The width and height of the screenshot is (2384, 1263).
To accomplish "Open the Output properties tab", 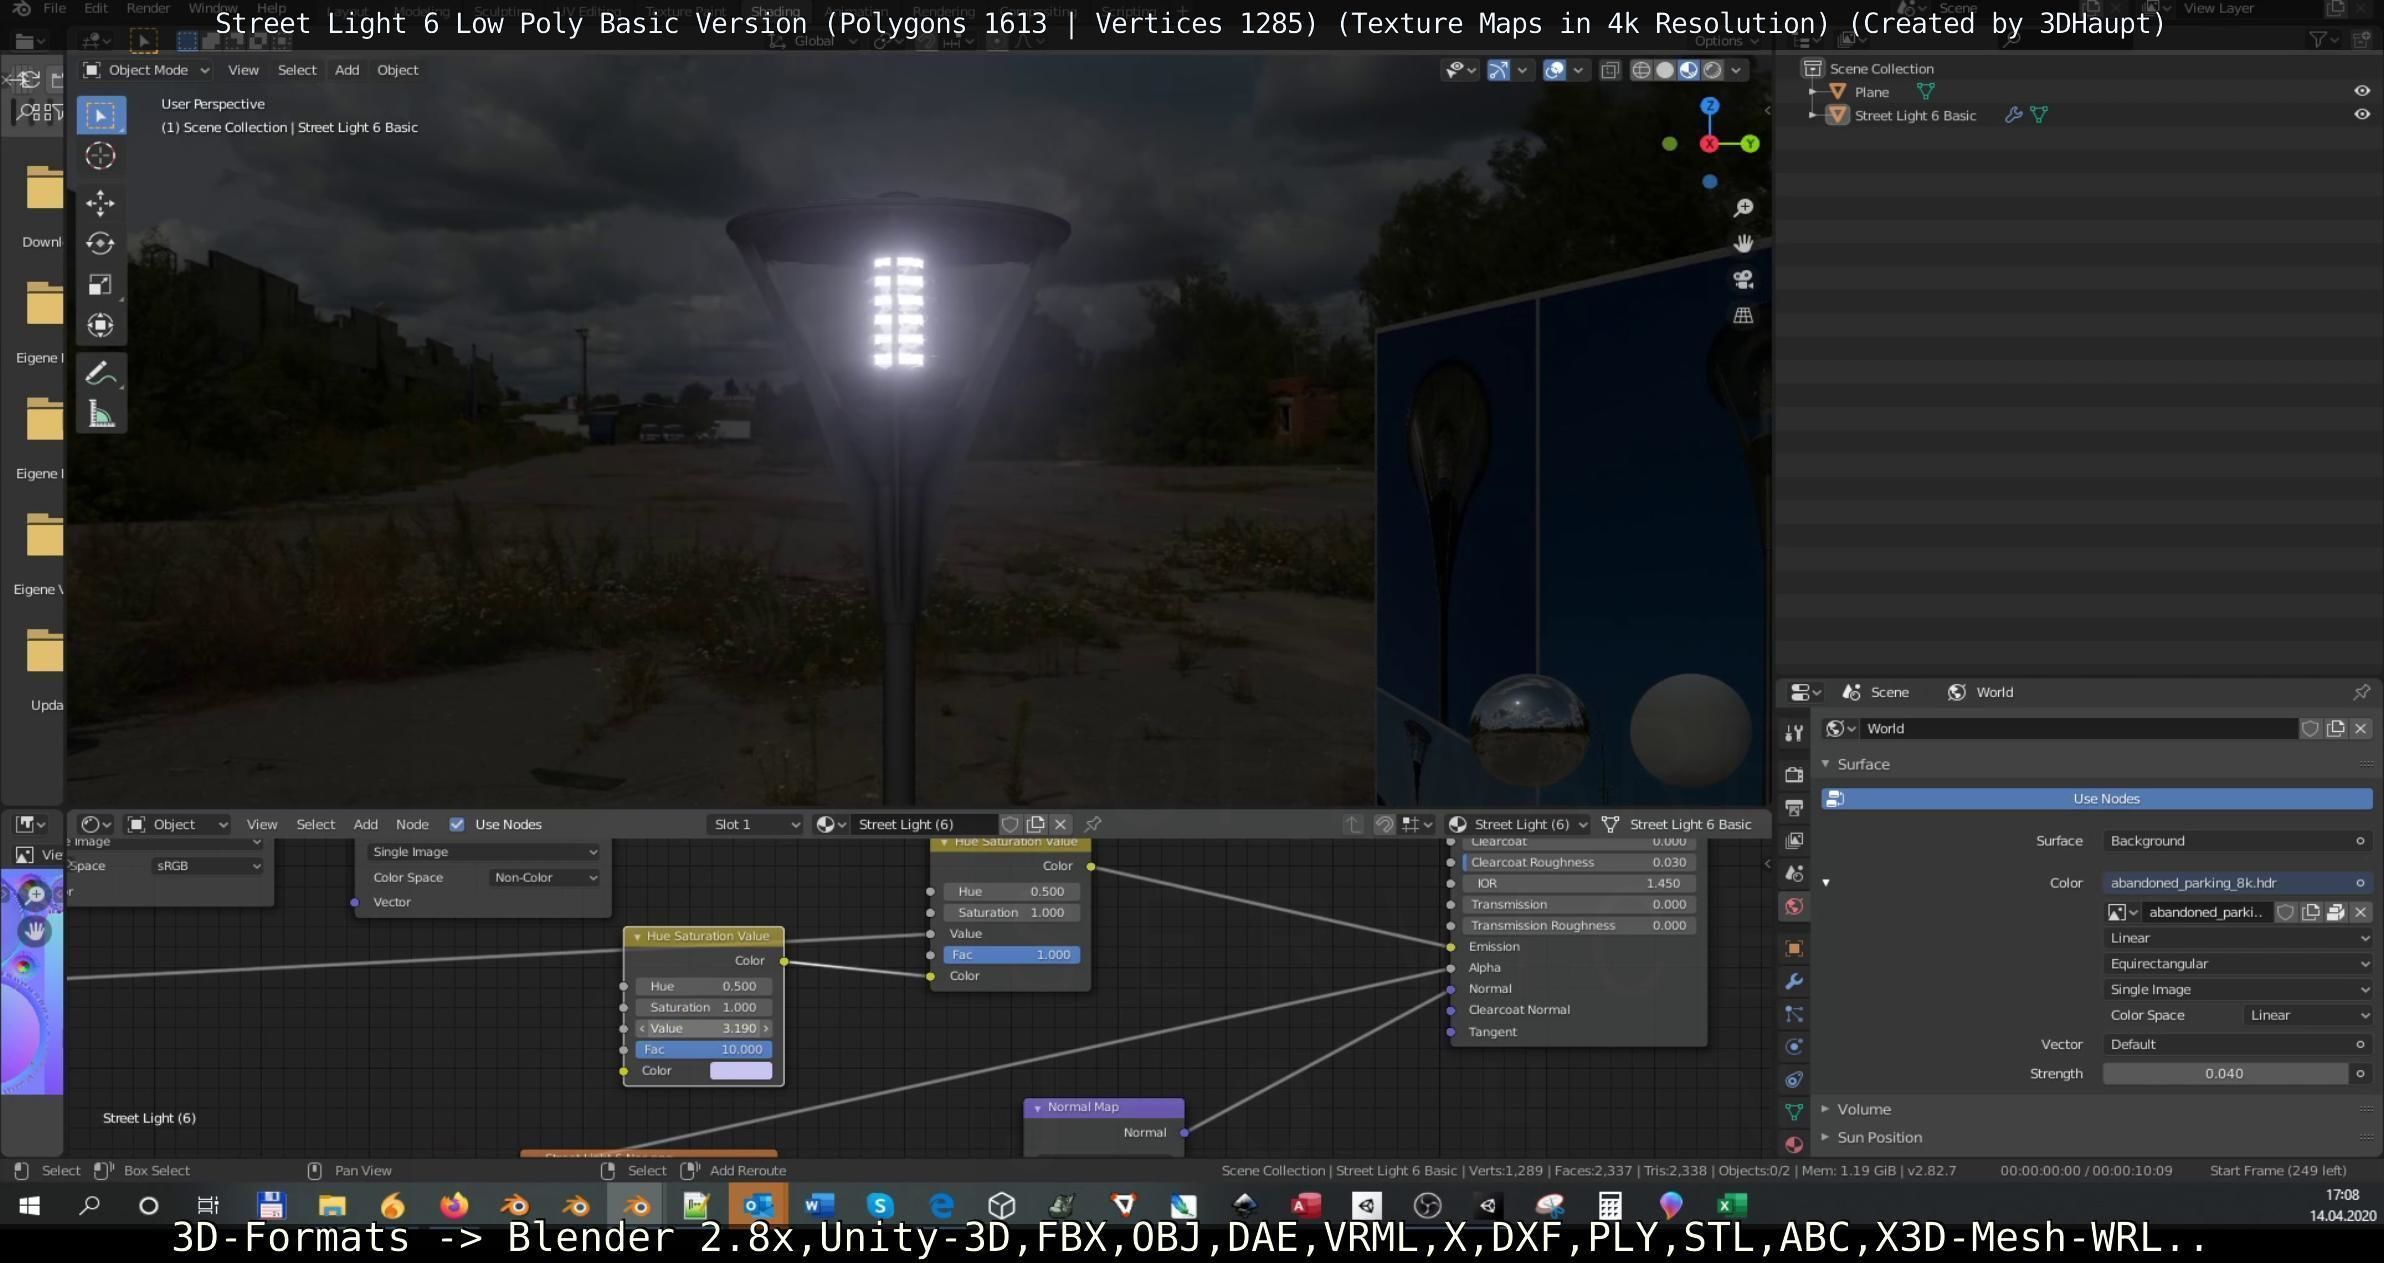I will click(x=1794, y=808).
